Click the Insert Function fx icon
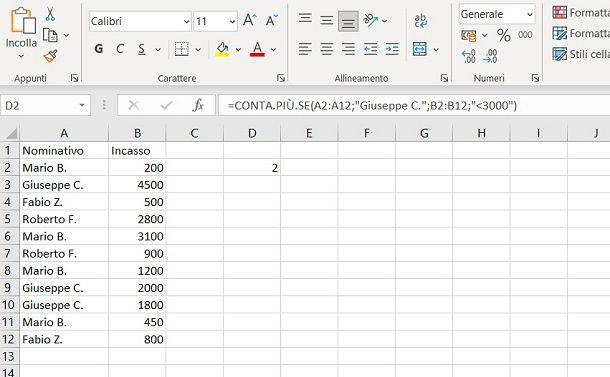Screen dimensions: 610x377 [x=198, y=105]
